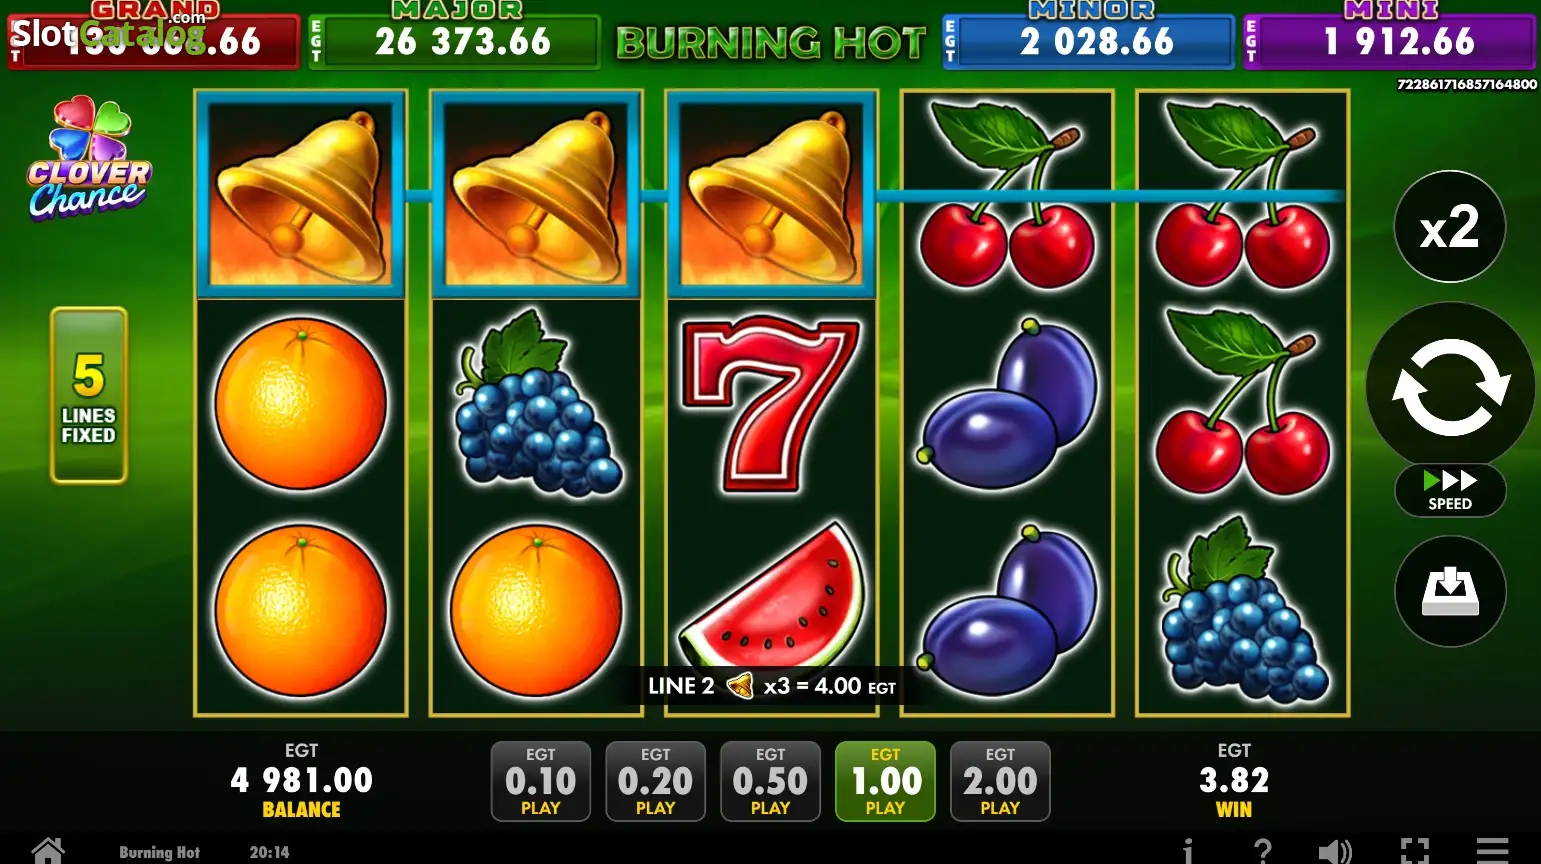Screen dimensions: 1541x864
Task: Click the red seven symbol on reel three
Action: pos(770,404)
